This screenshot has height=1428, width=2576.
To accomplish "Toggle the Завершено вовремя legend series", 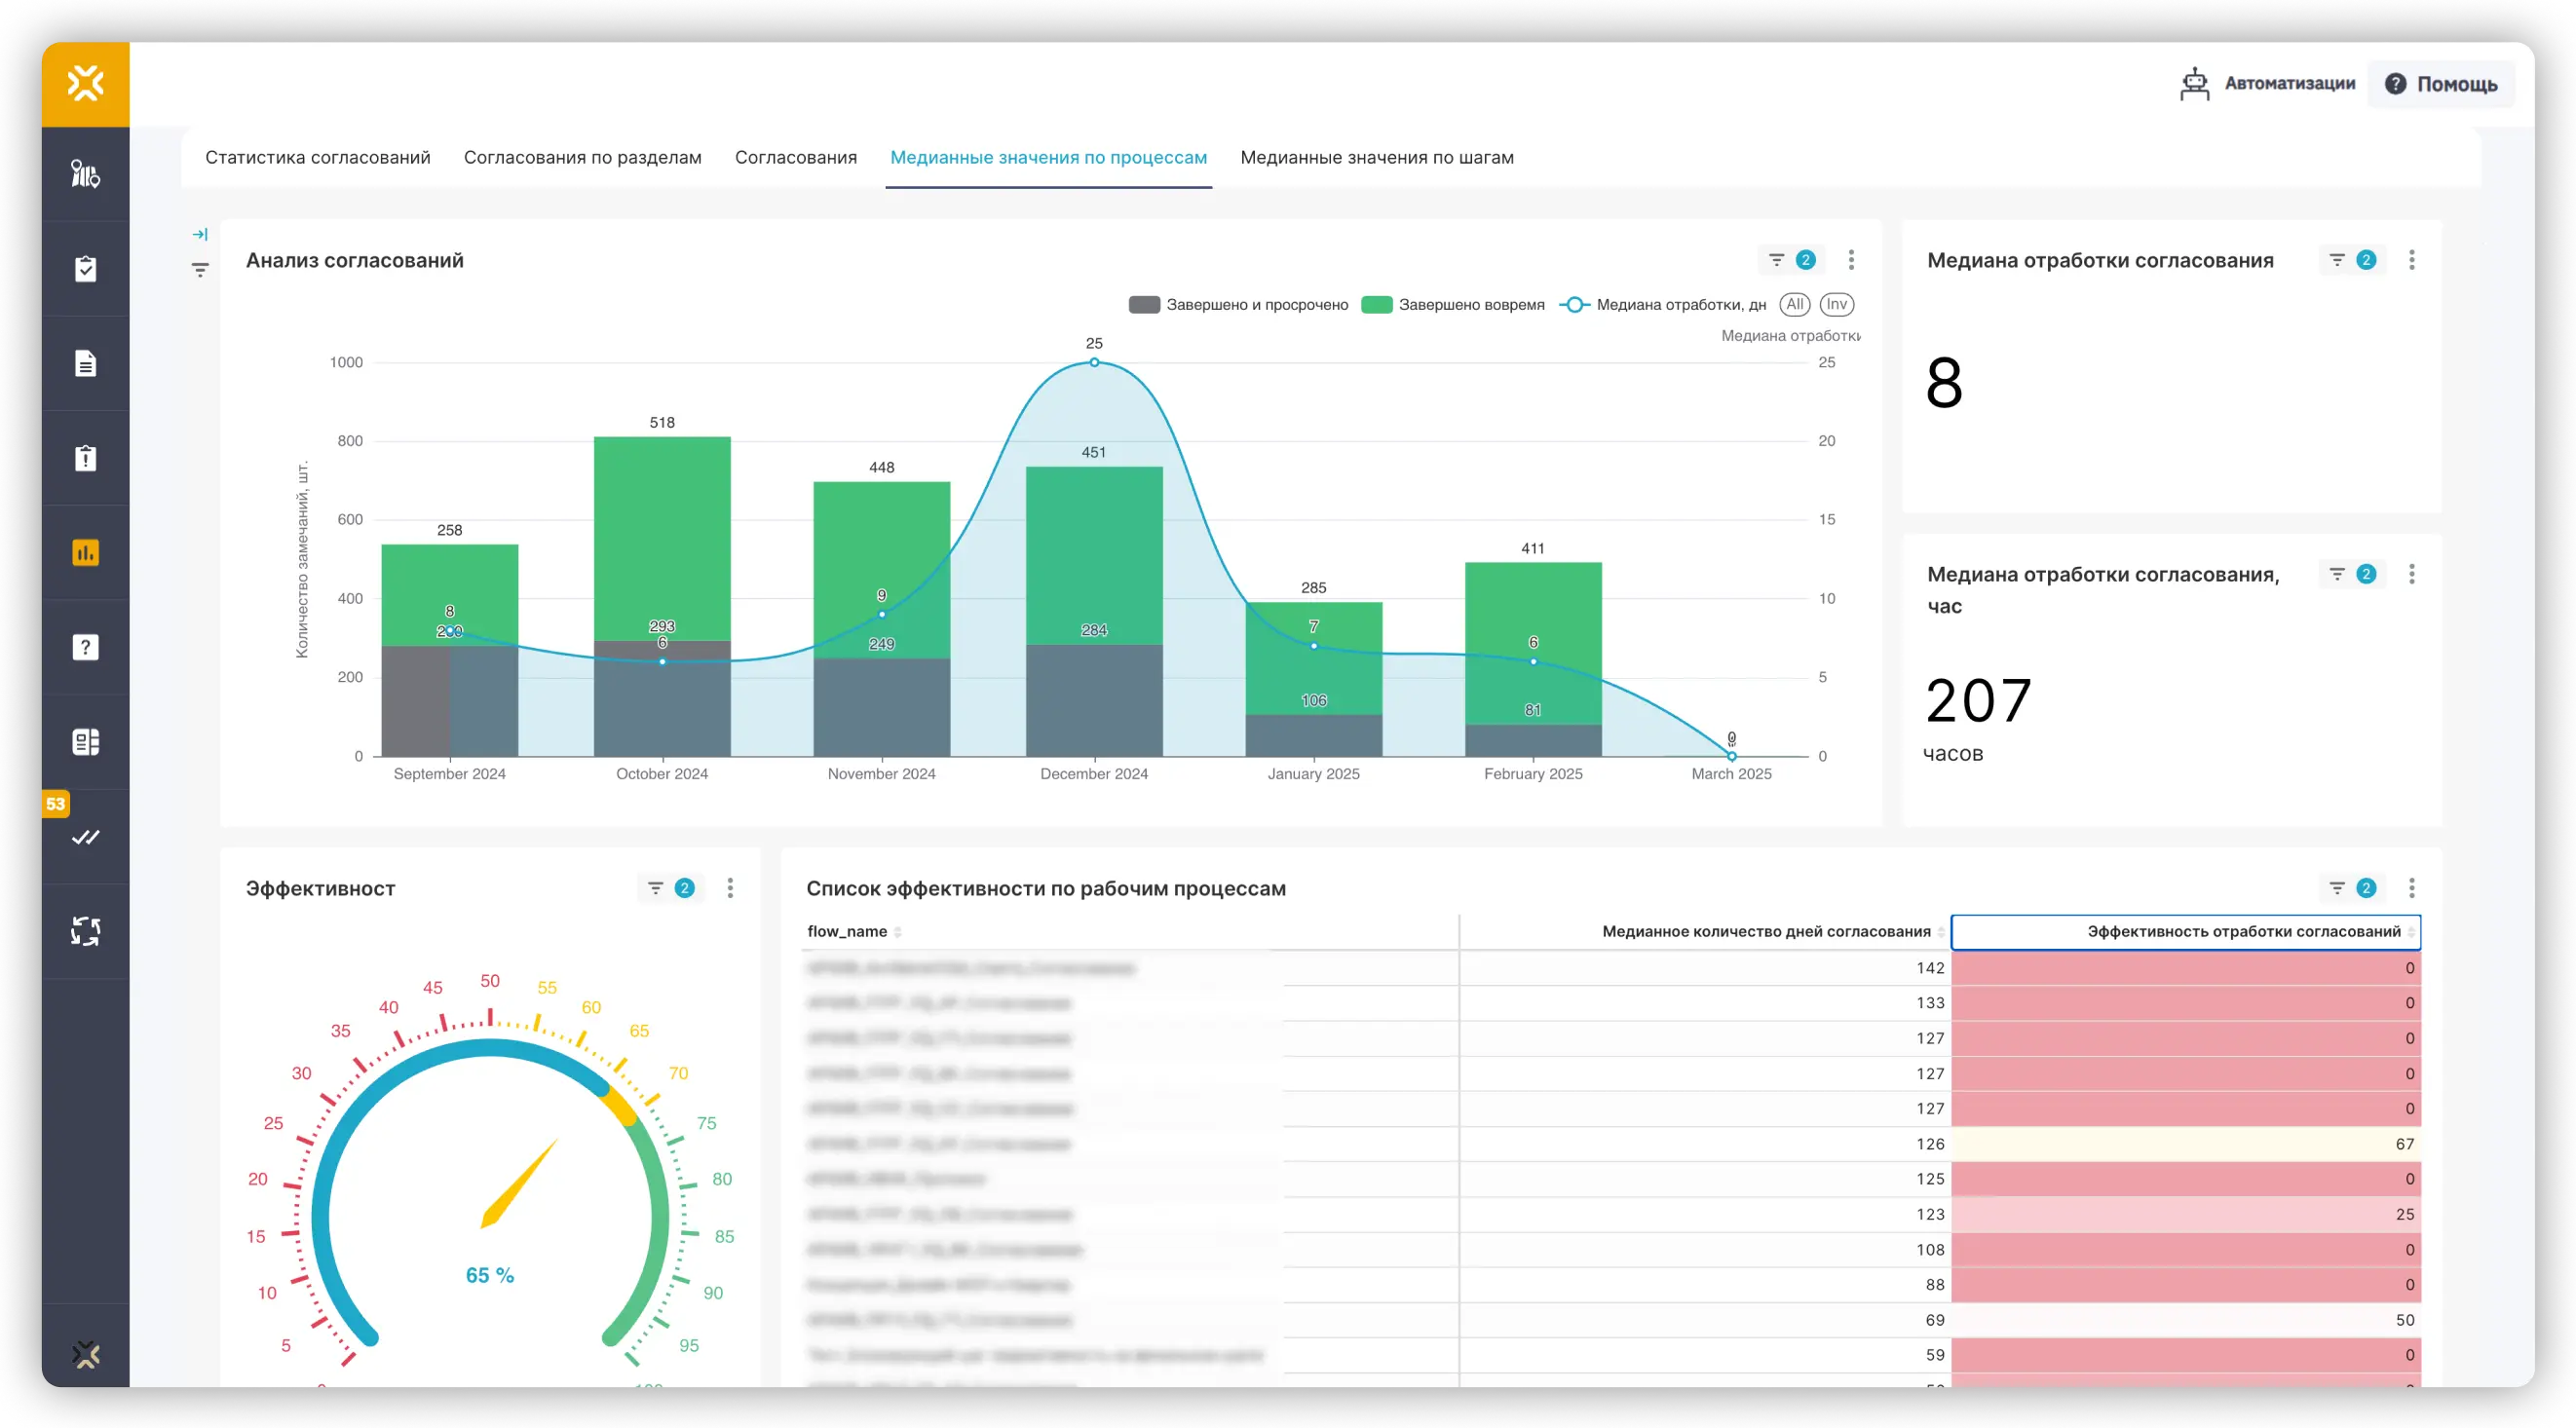I will pyautogui.click(x=1470, y=305).
